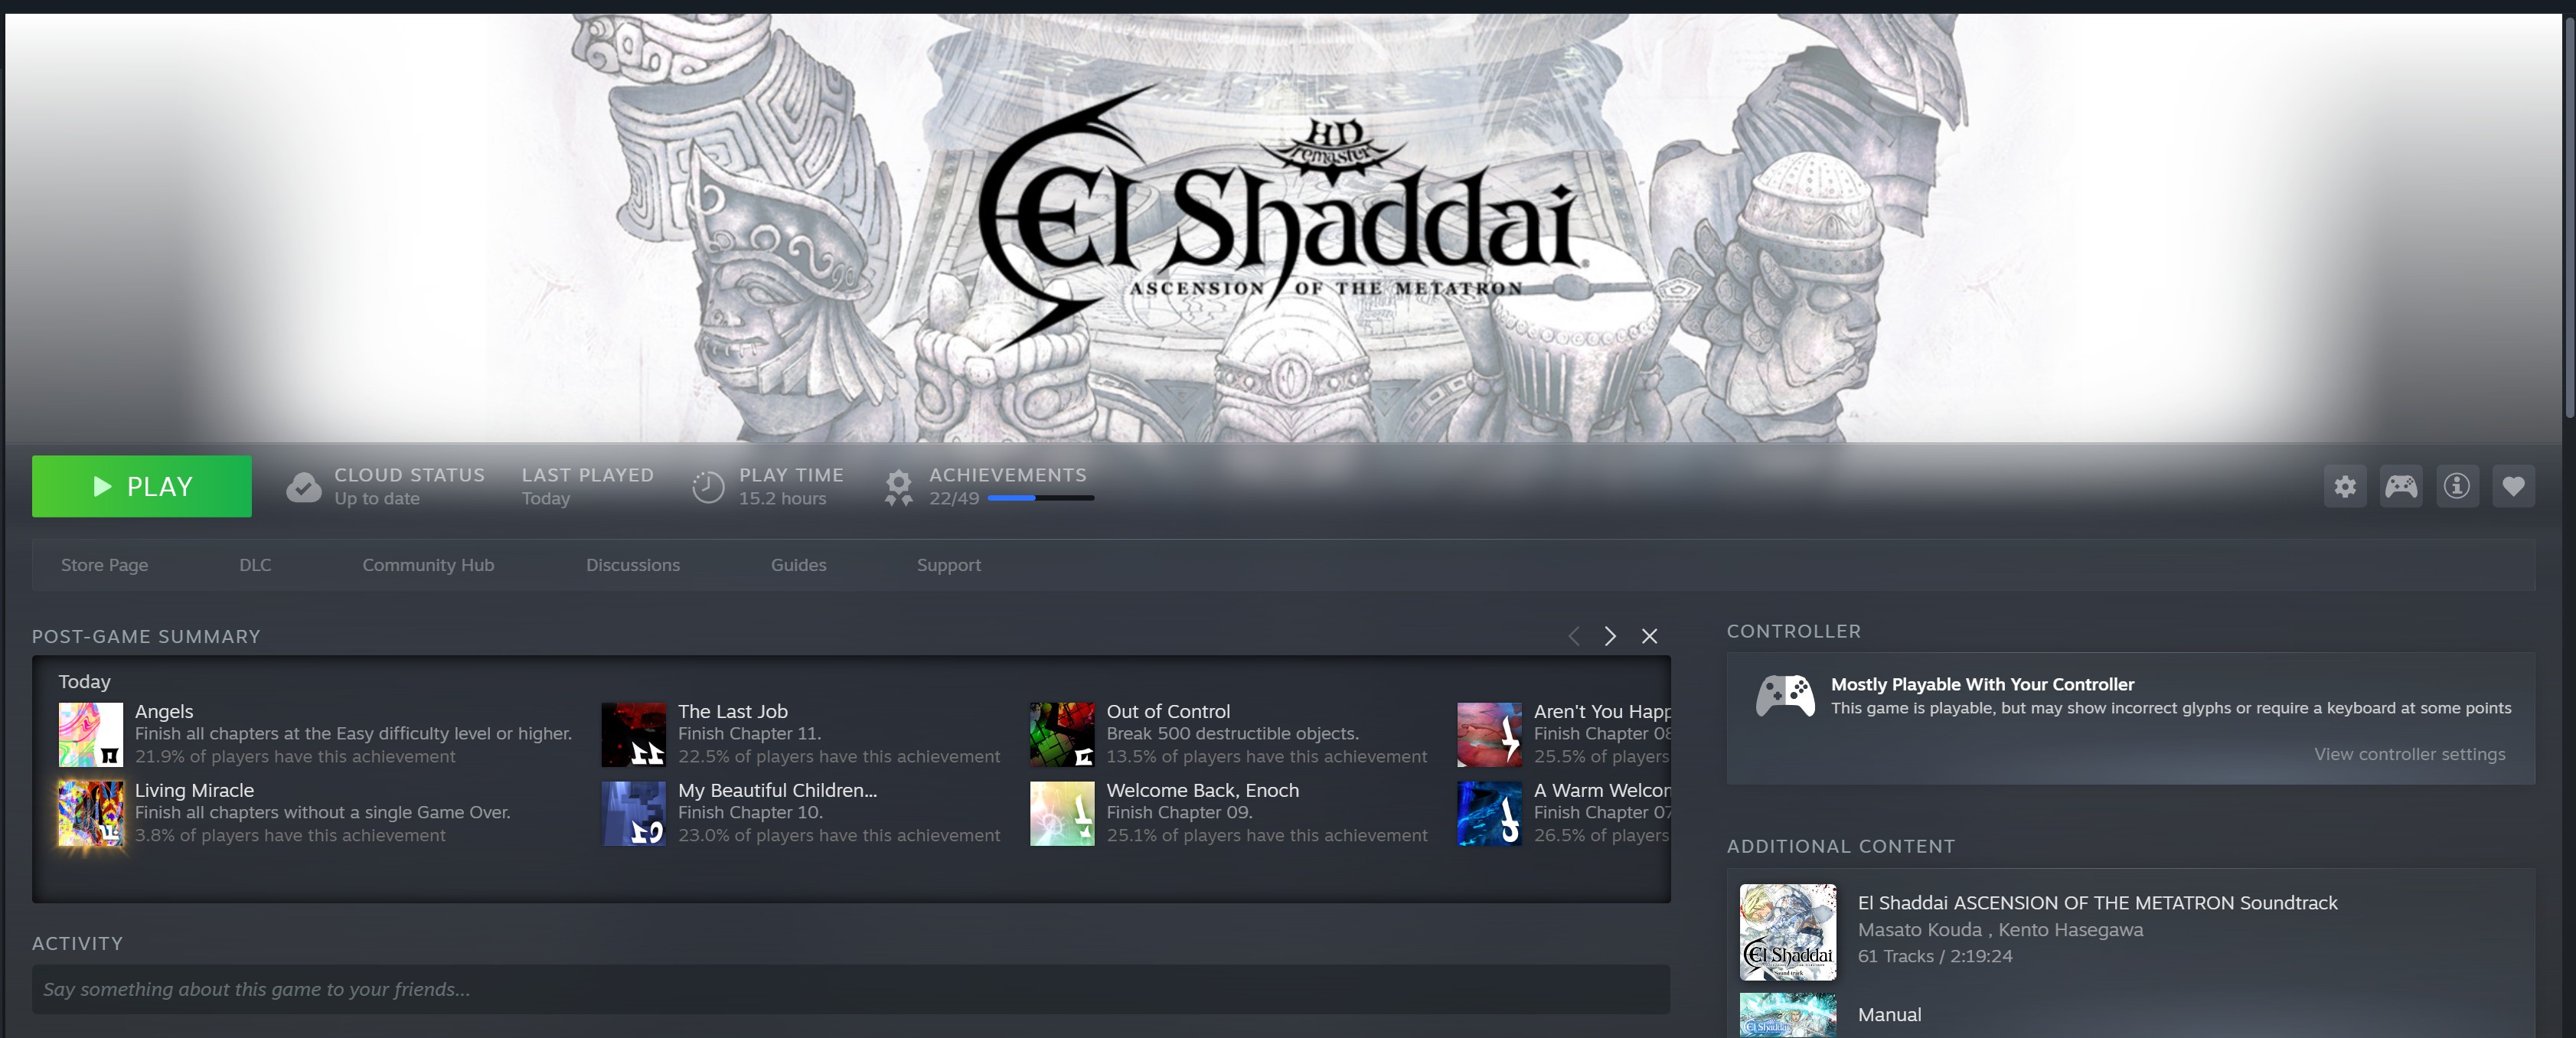Go to previous post-game summary page

point(1574,636)
